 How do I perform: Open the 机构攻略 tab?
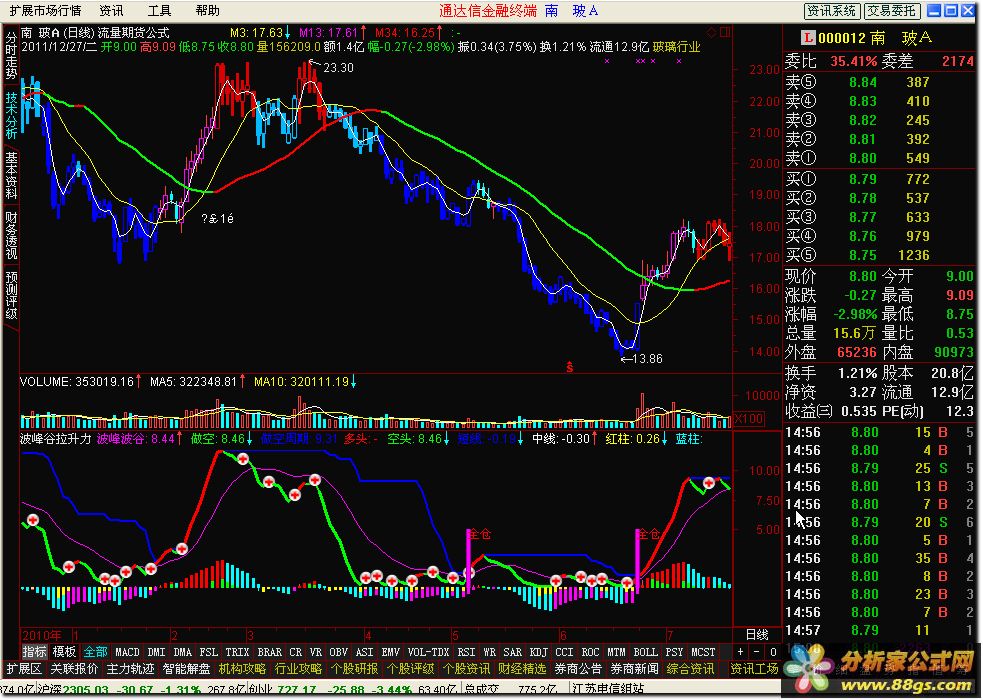coord(242,669)
